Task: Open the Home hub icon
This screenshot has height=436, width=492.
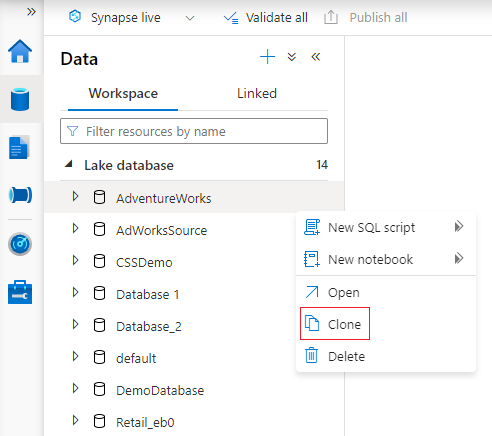Action: (20, 51)
